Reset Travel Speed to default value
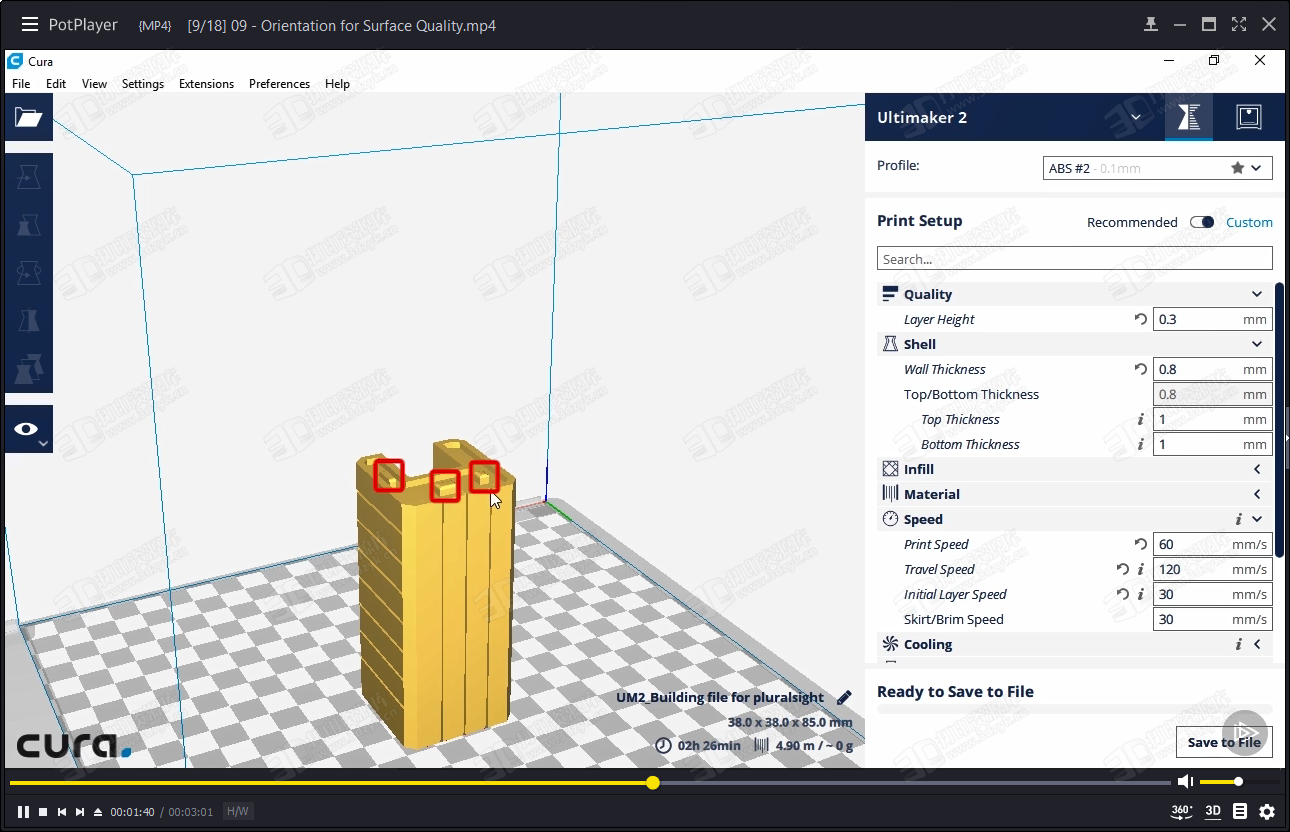This screenshot has width=1290, height=832. click(1123, 569)
